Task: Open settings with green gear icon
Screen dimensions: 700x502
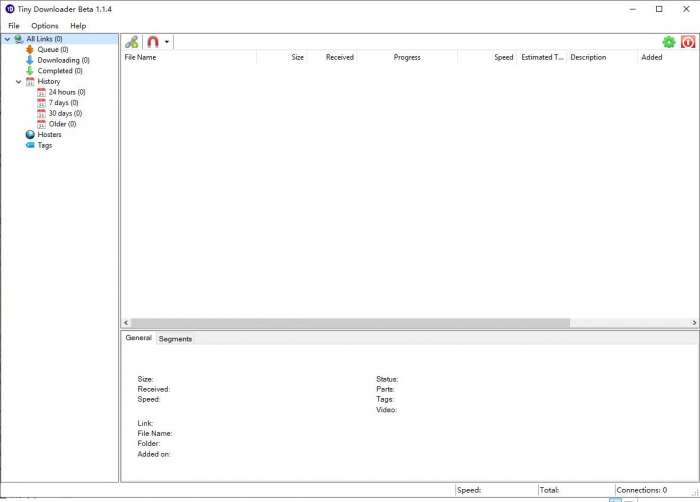Action: click(x=668, y=42)
